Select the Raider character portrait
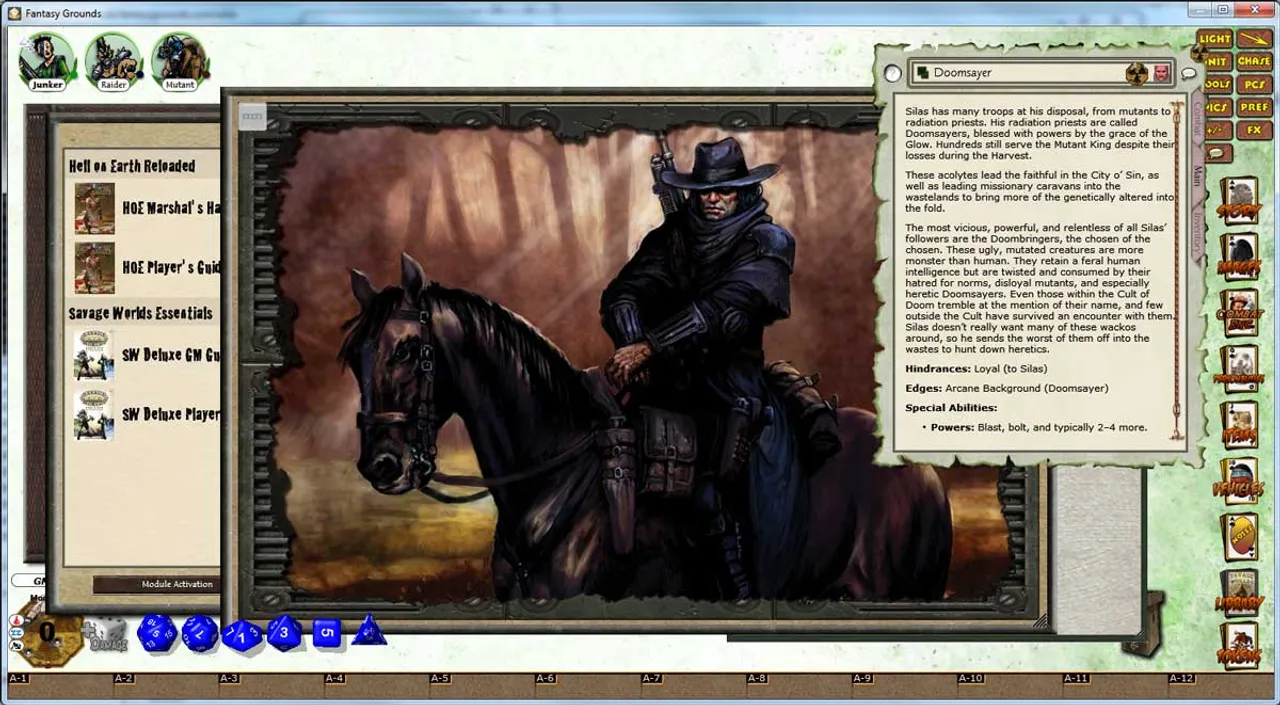1280x705 pixels. (x=113, y=62)
